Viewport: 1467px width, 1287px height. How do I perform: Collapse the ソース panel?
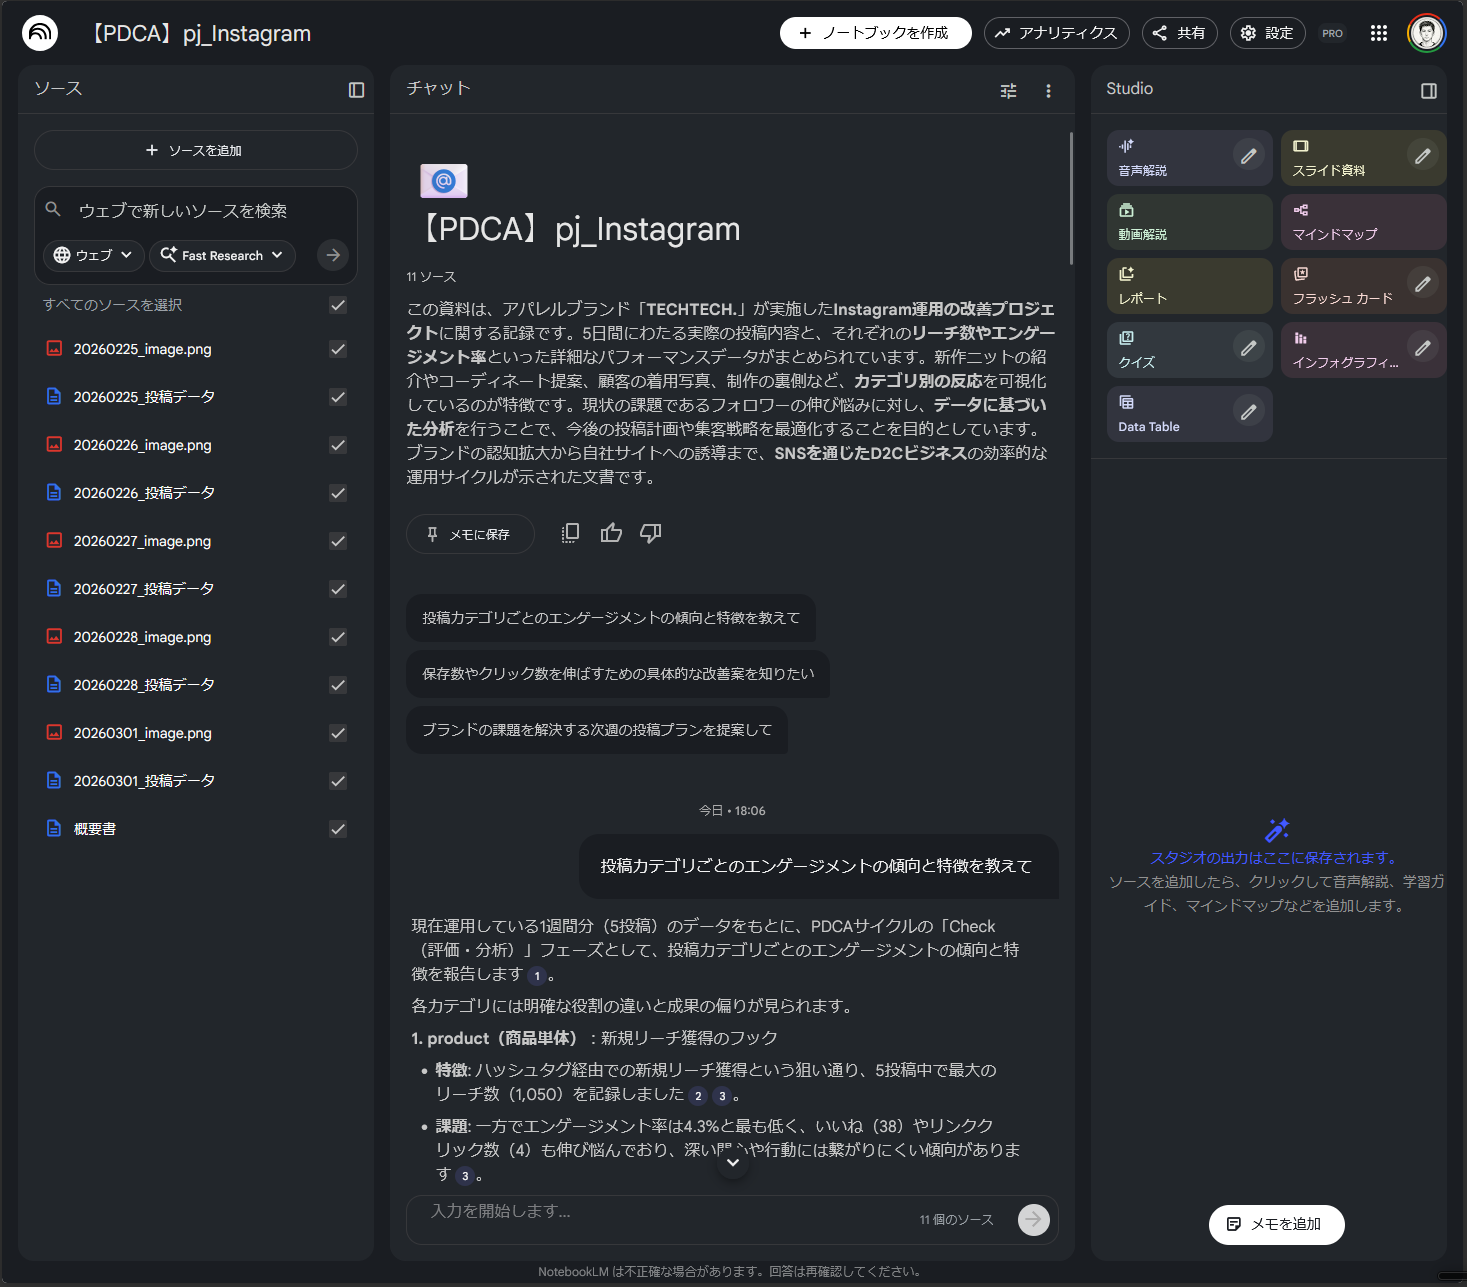356,90
